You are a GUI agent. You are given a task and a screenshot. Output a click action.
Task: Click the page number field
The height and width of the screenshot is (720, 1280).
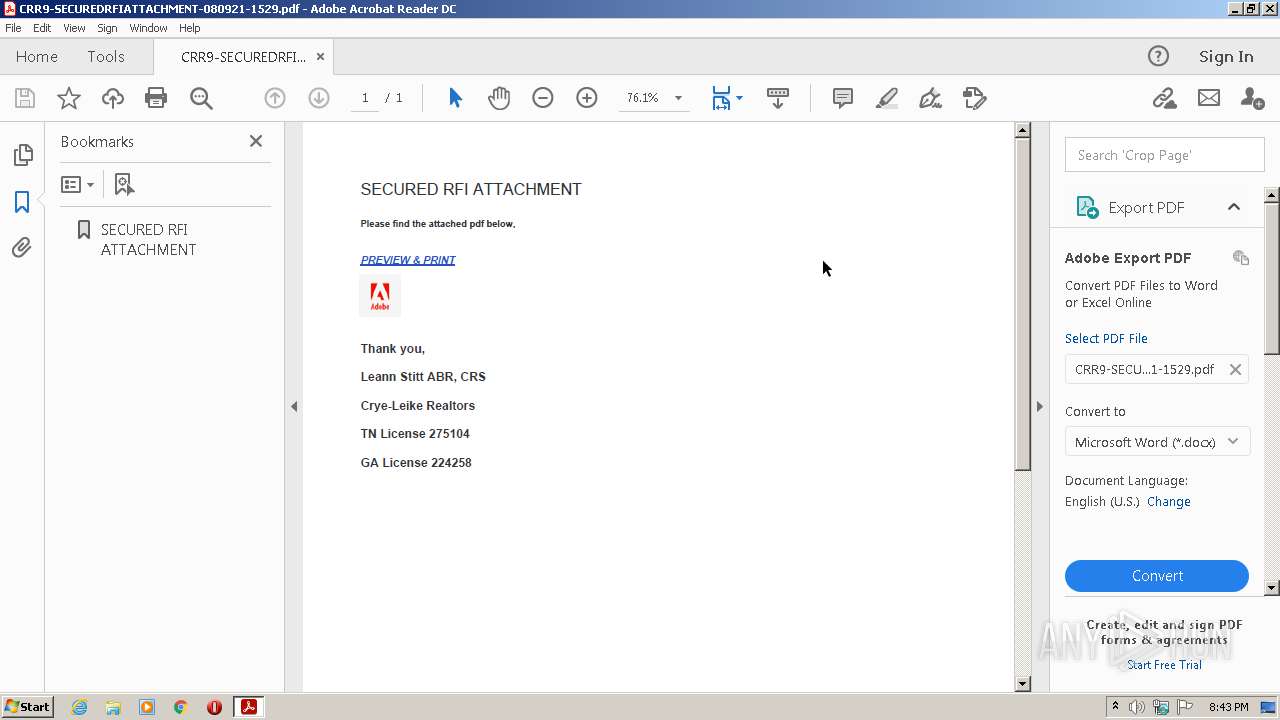pos(365,98)
